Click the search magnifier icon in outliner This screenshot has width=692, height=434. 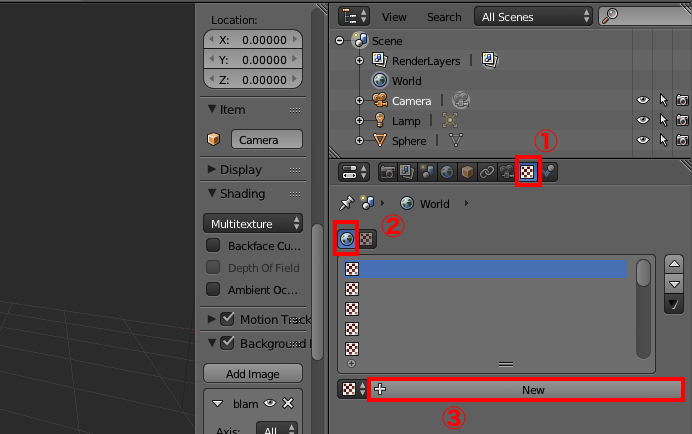610,16
